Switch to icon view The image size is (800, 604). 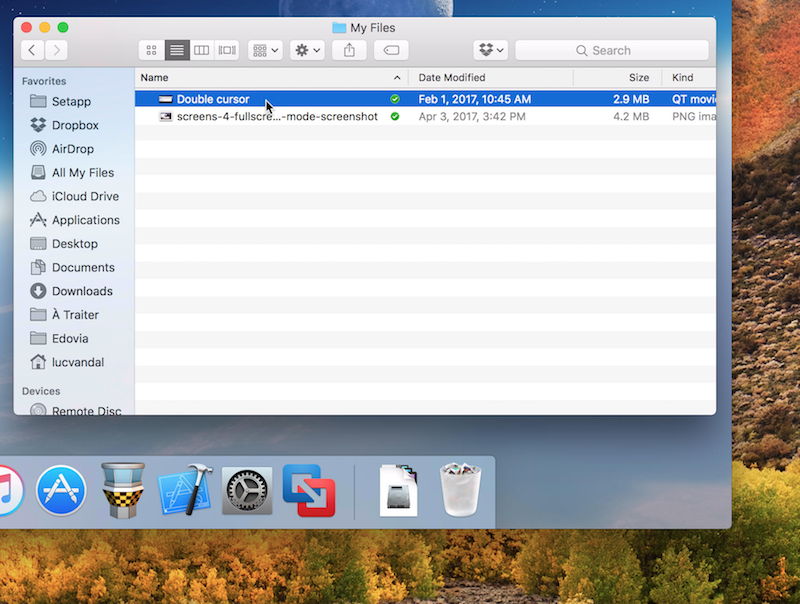click(x=152, y=50)
